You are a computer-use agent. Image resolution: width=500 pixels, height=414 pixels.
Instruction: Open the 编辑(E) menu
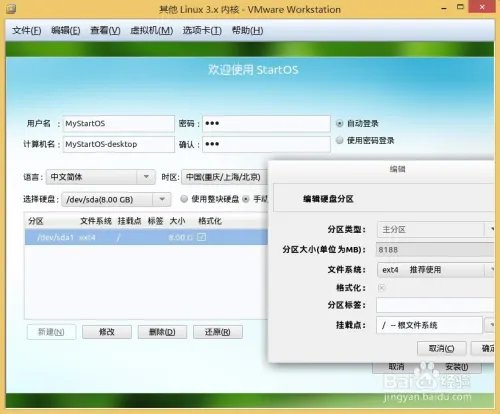pos(66,31)
